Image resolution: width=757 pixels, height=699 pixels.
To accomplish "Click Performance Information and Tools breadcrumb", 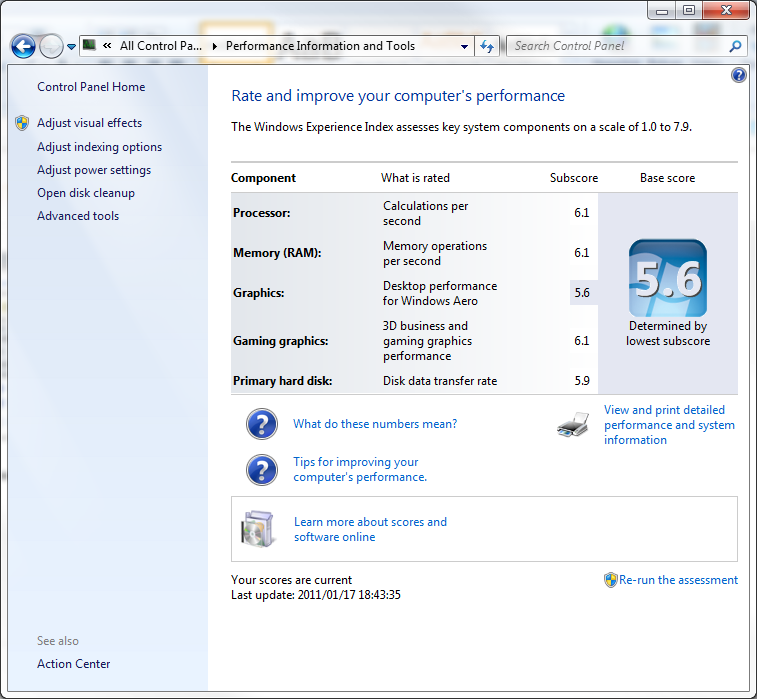I will pyautogui.click(x=321, y=46).
